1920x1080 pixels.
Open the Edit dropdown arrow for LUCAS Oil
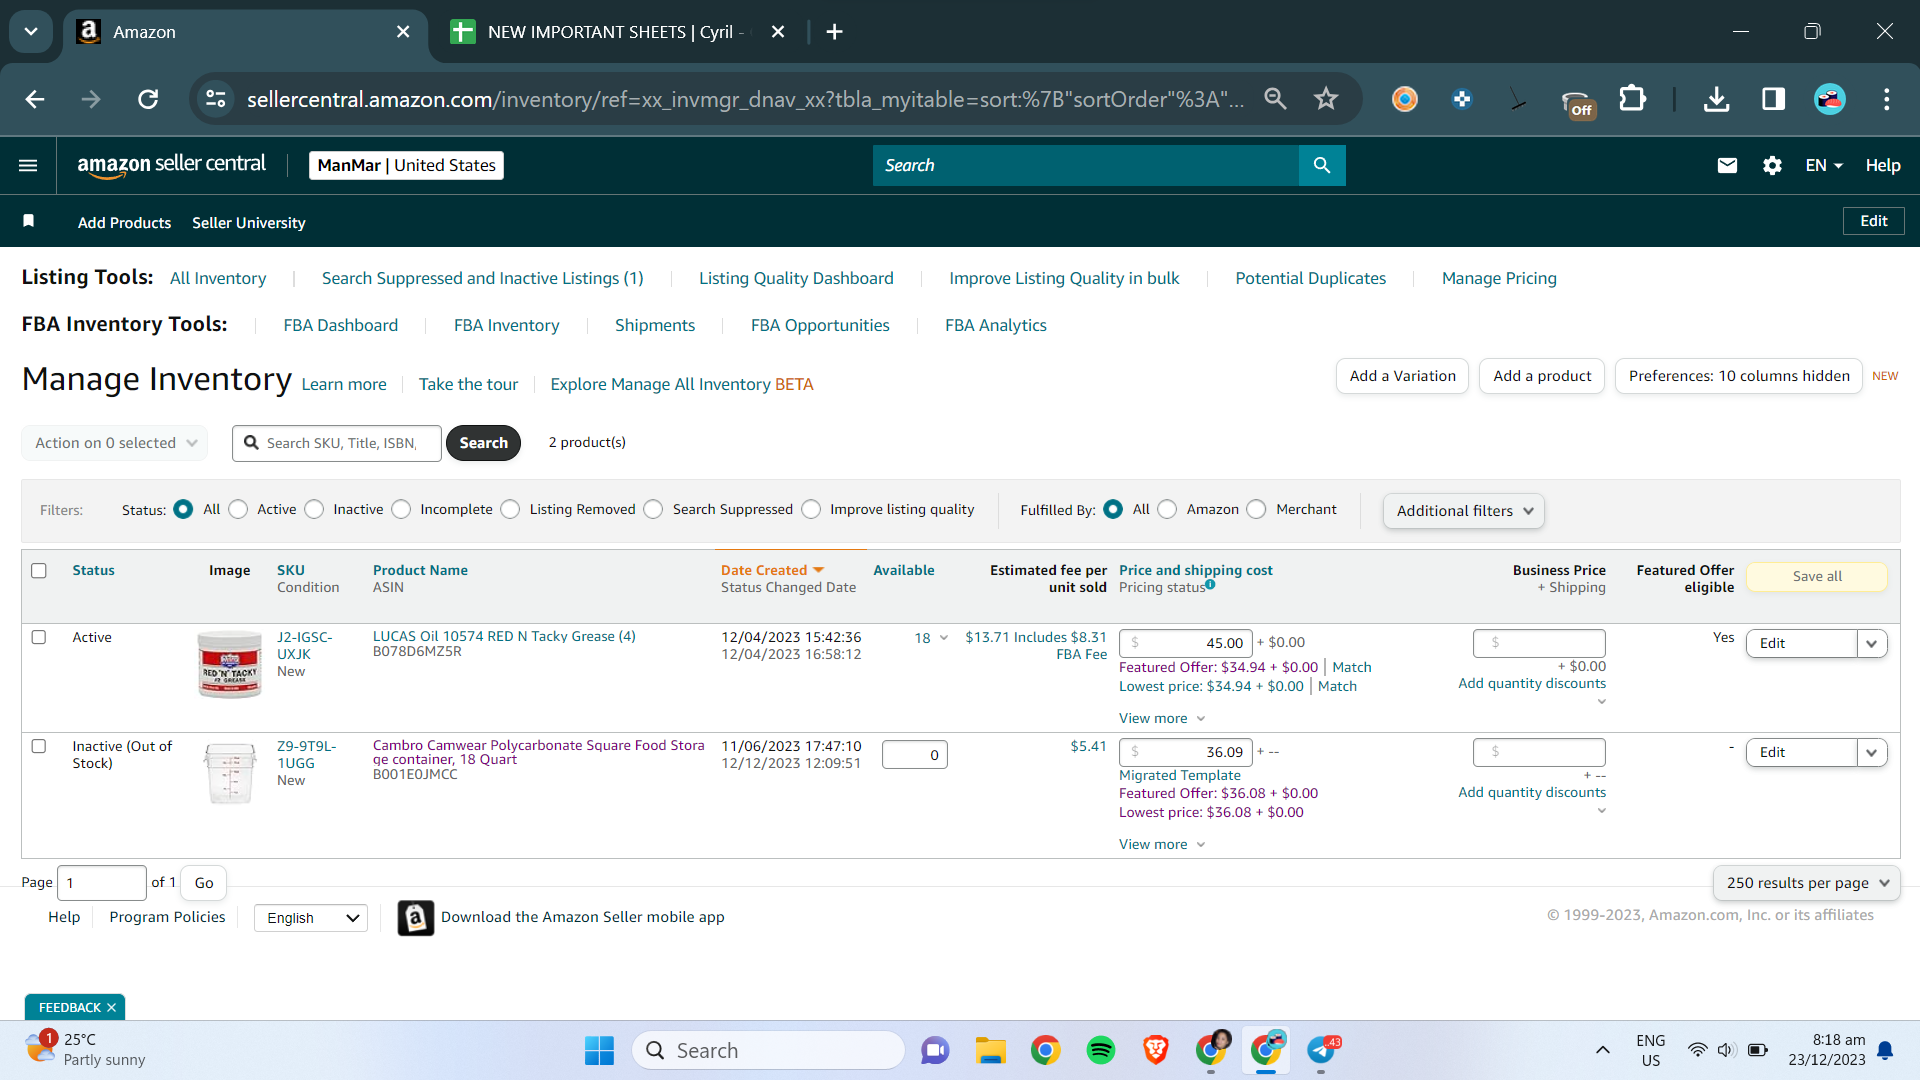(x=1871, y=643)
